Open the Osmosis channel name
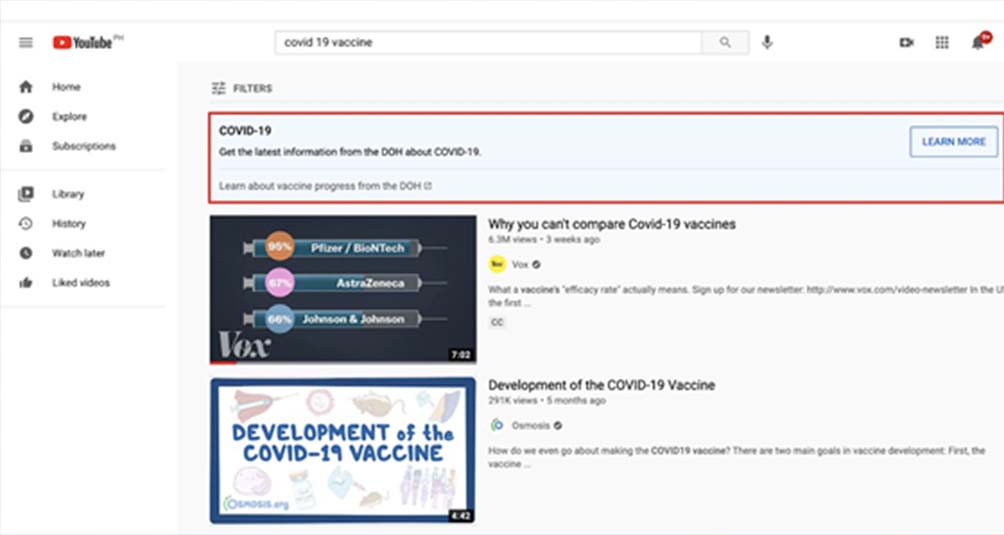1004x535 pixels. coord(531,425)
